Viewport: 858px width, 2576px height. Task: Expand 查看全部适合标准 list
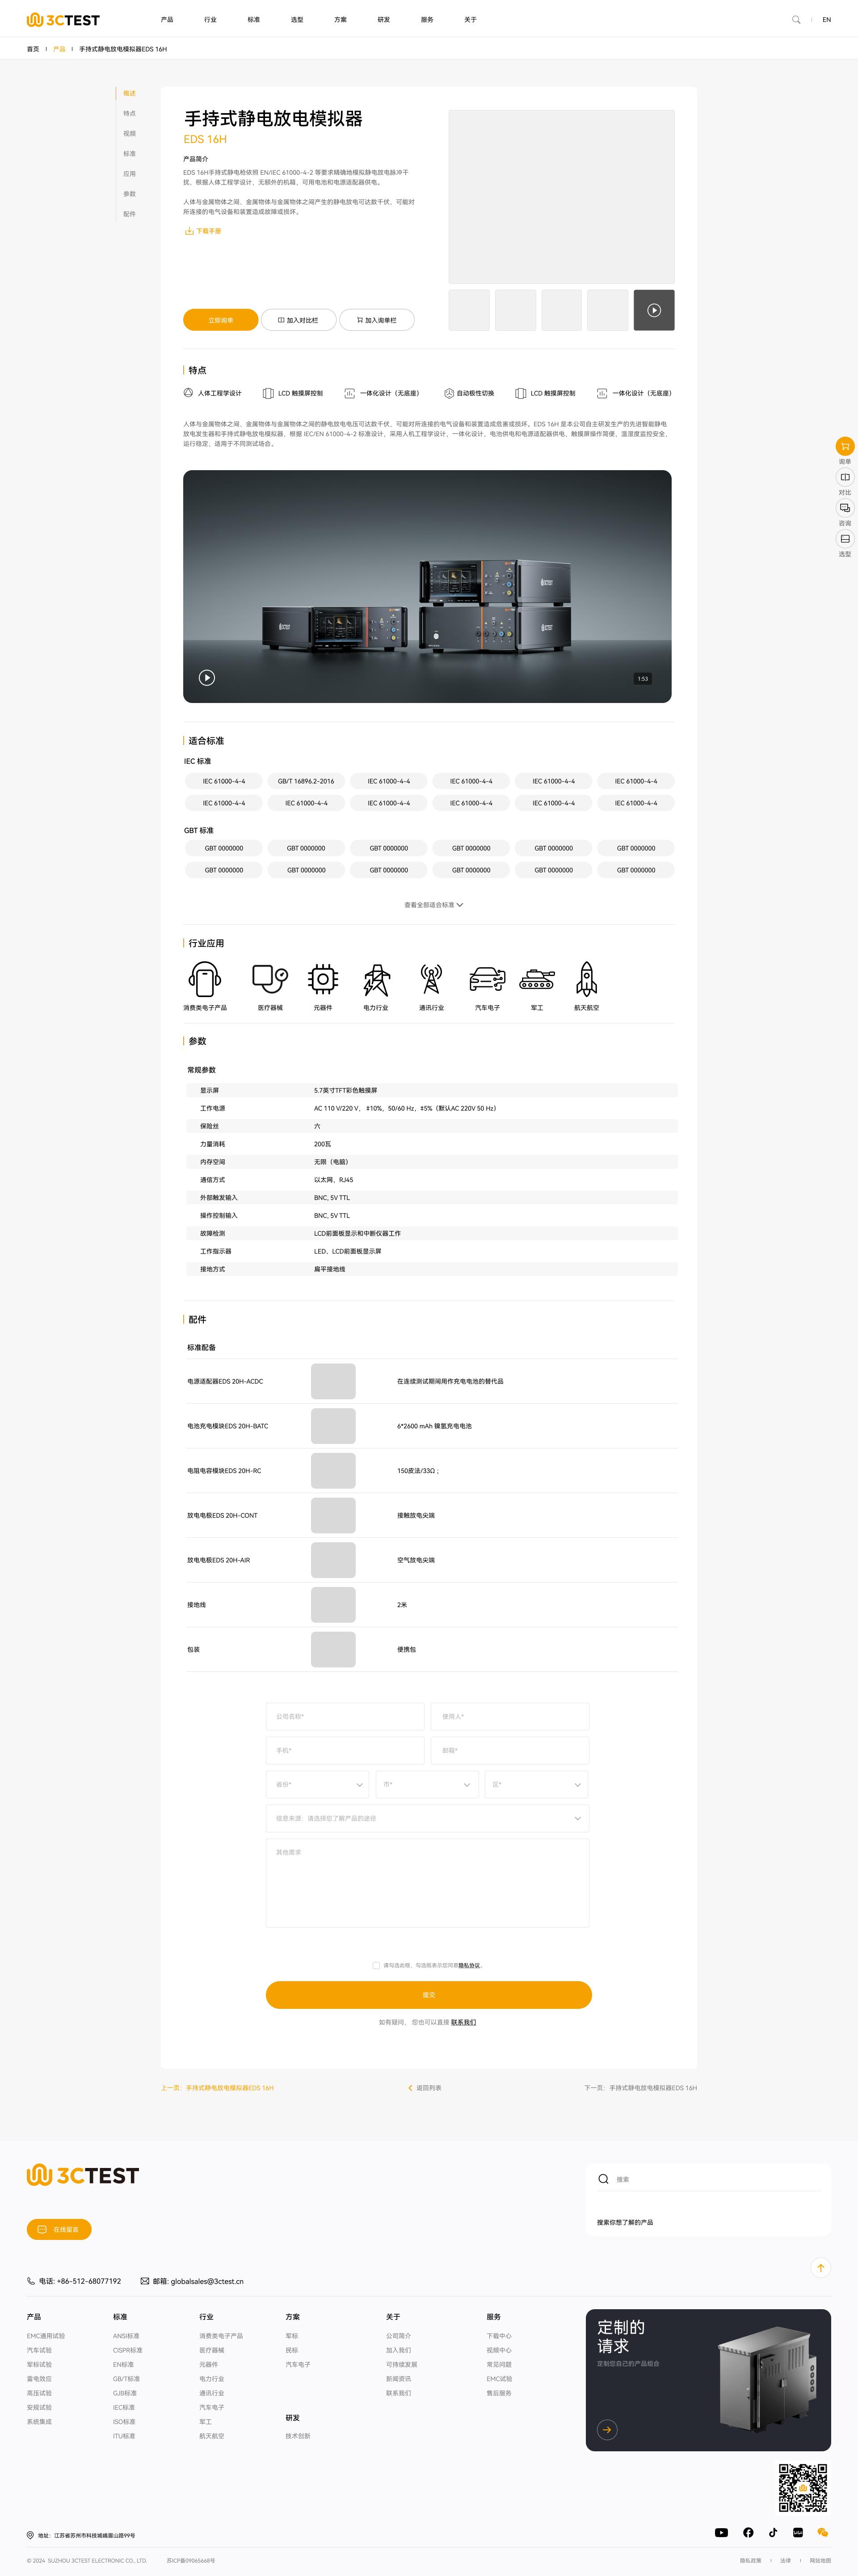click(x=433, y=905)
